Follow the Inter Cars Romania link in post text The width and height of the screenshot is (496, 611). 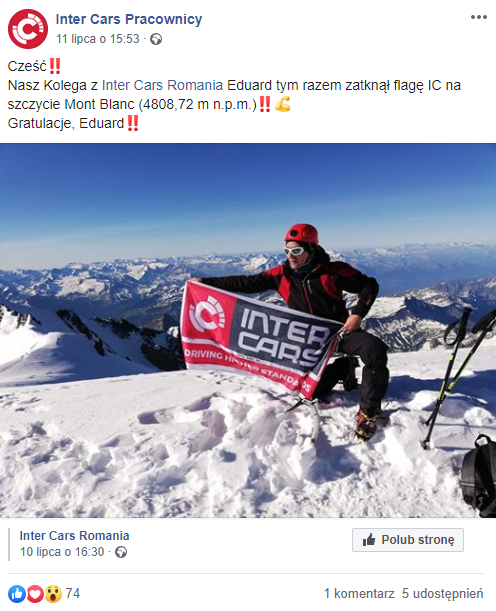pyautogui.click(x=162, y=85)
